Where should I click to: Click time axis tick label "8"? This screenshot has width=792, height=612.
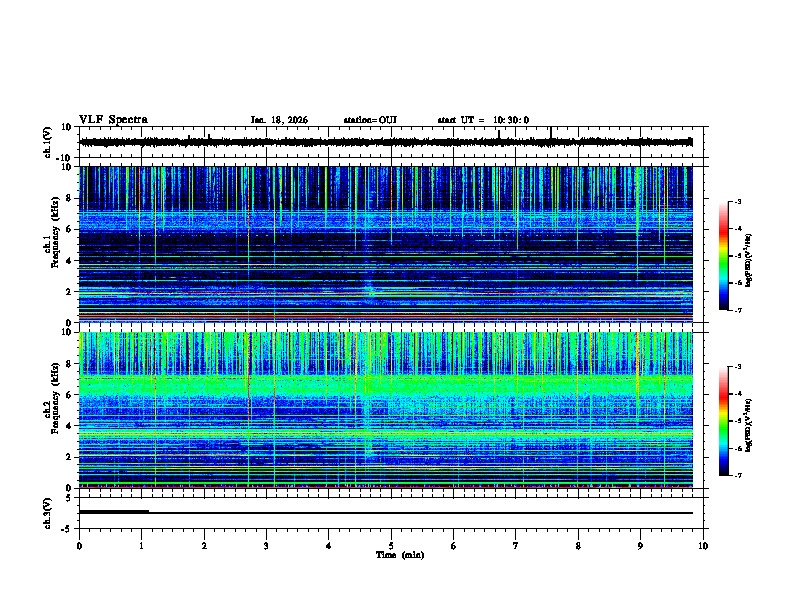point(578,546)
